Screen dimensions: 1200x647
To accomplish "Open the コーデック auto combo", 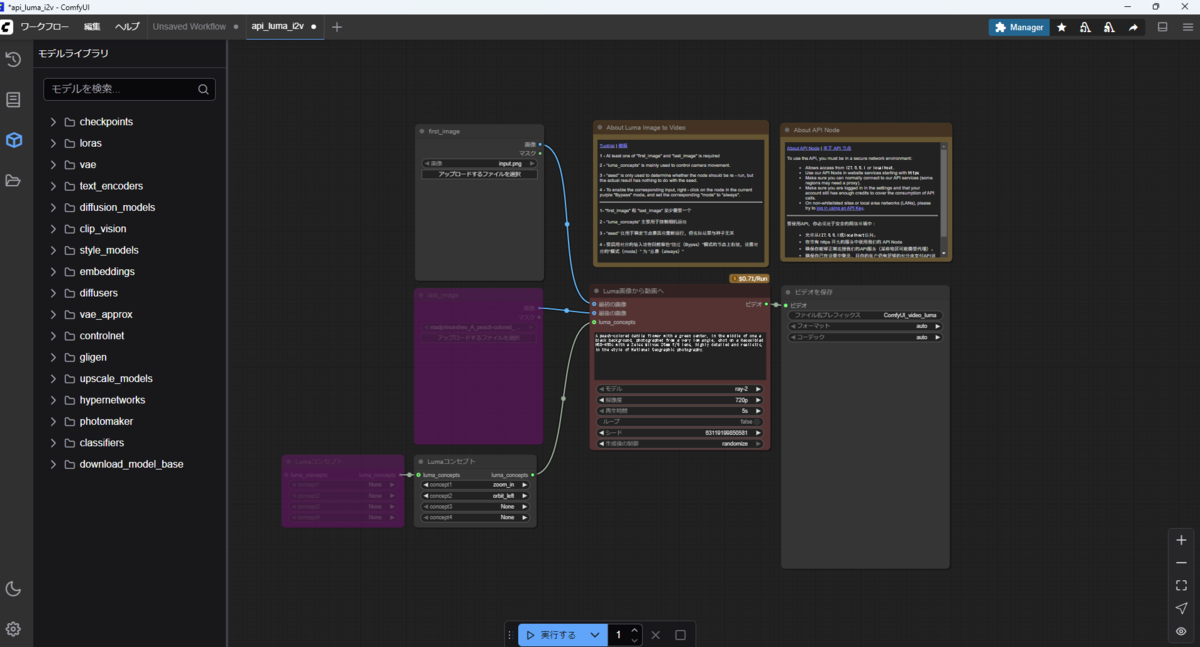I will pyautogui.click(x=865, y=337).
